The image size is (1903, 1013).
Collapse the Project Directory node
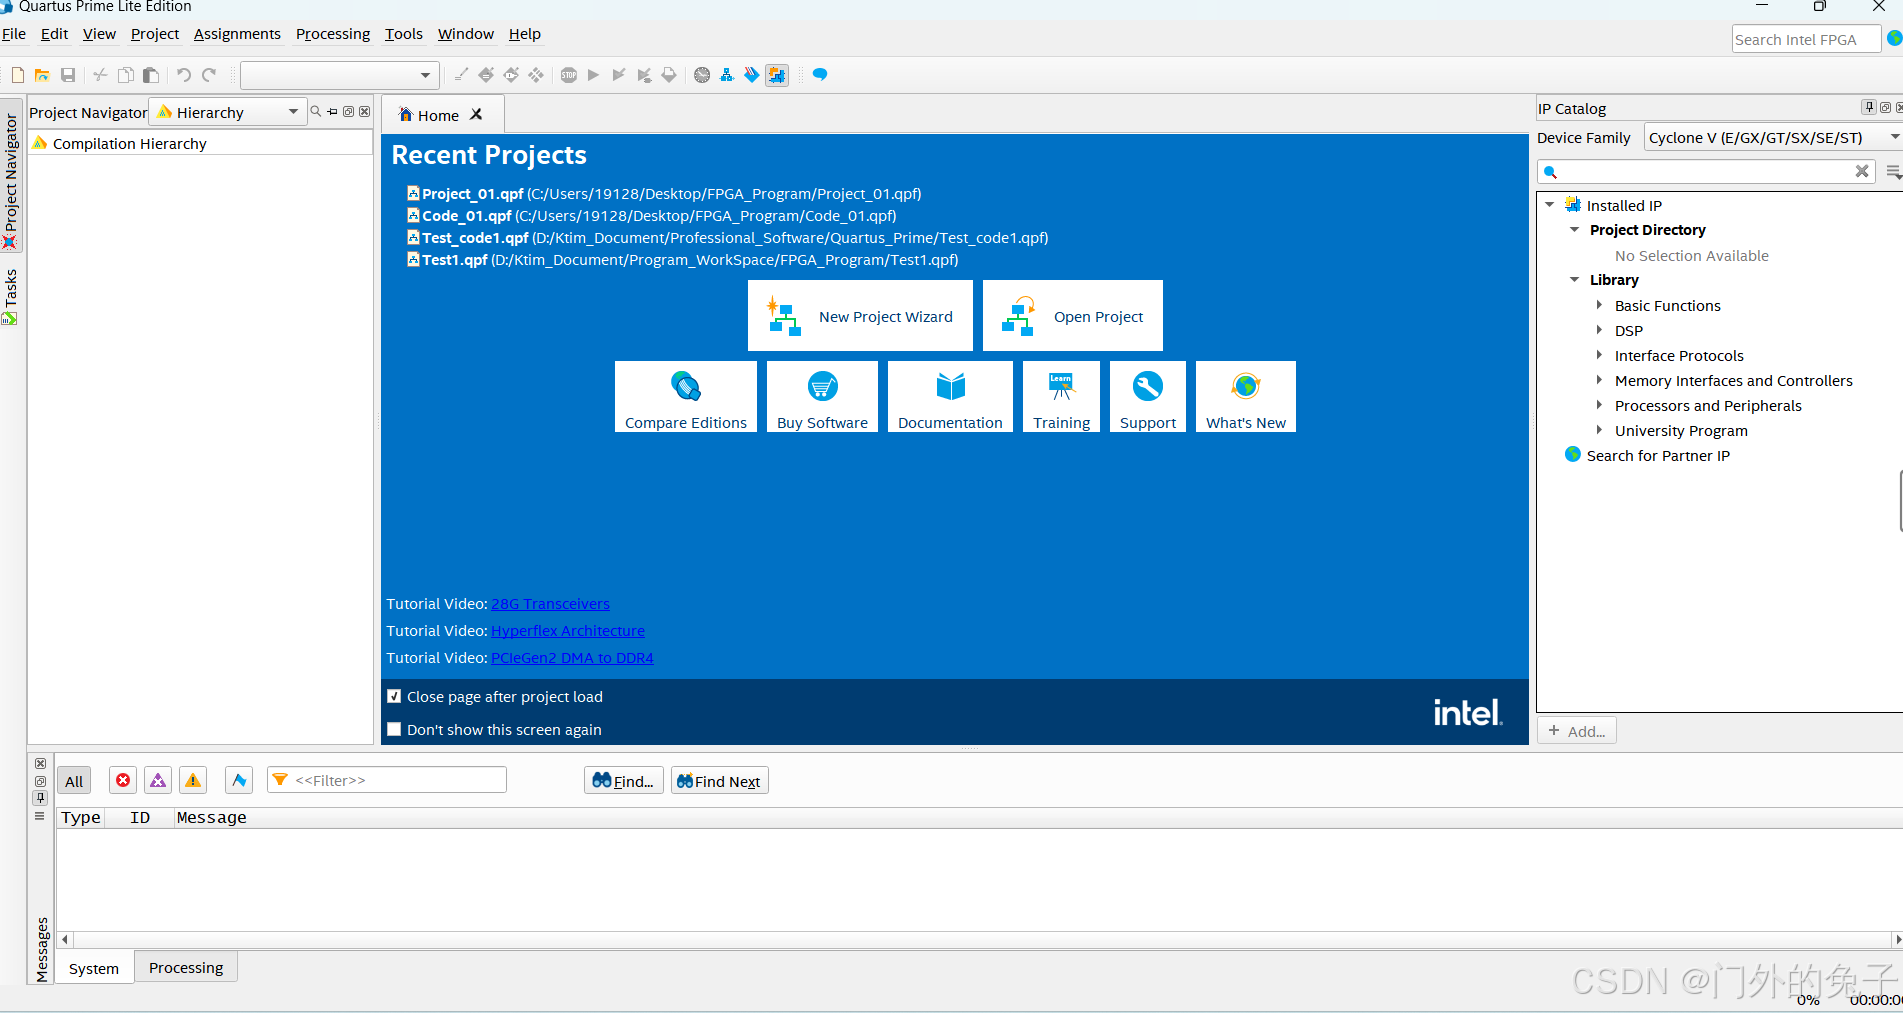tap(1575, 230)
